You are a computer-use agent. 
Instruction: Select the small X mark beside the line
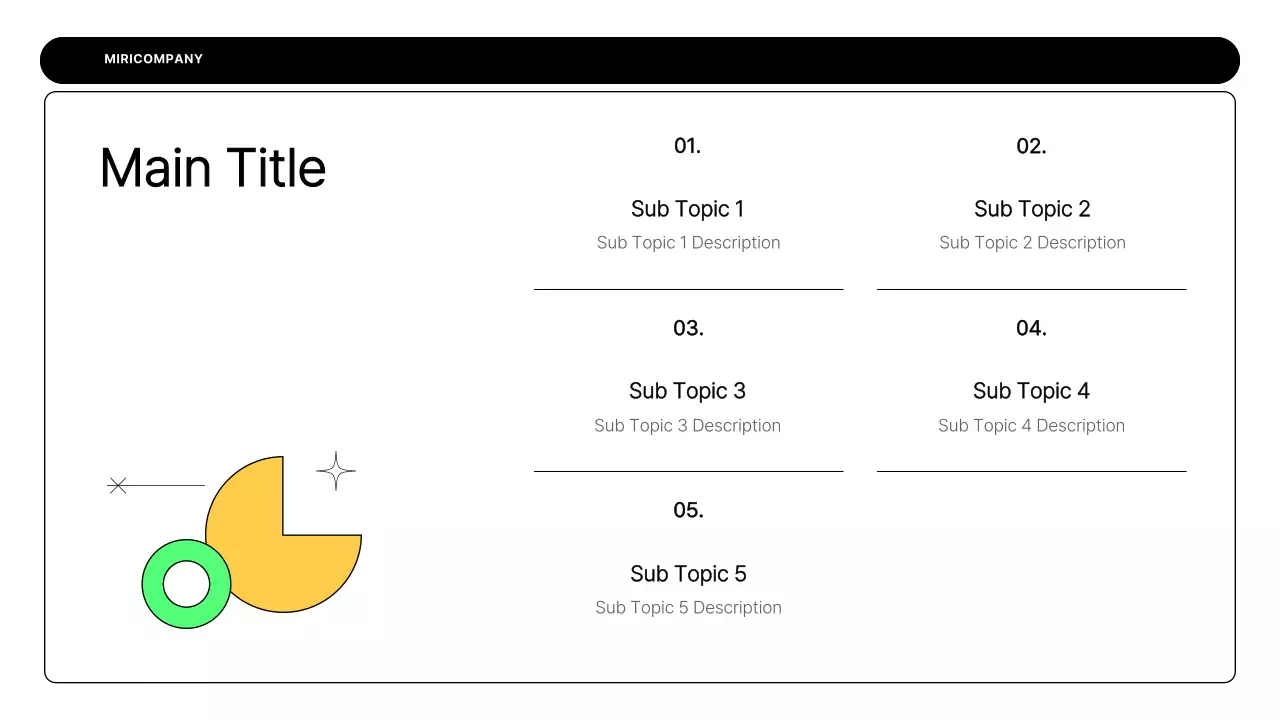click(118, 486)
